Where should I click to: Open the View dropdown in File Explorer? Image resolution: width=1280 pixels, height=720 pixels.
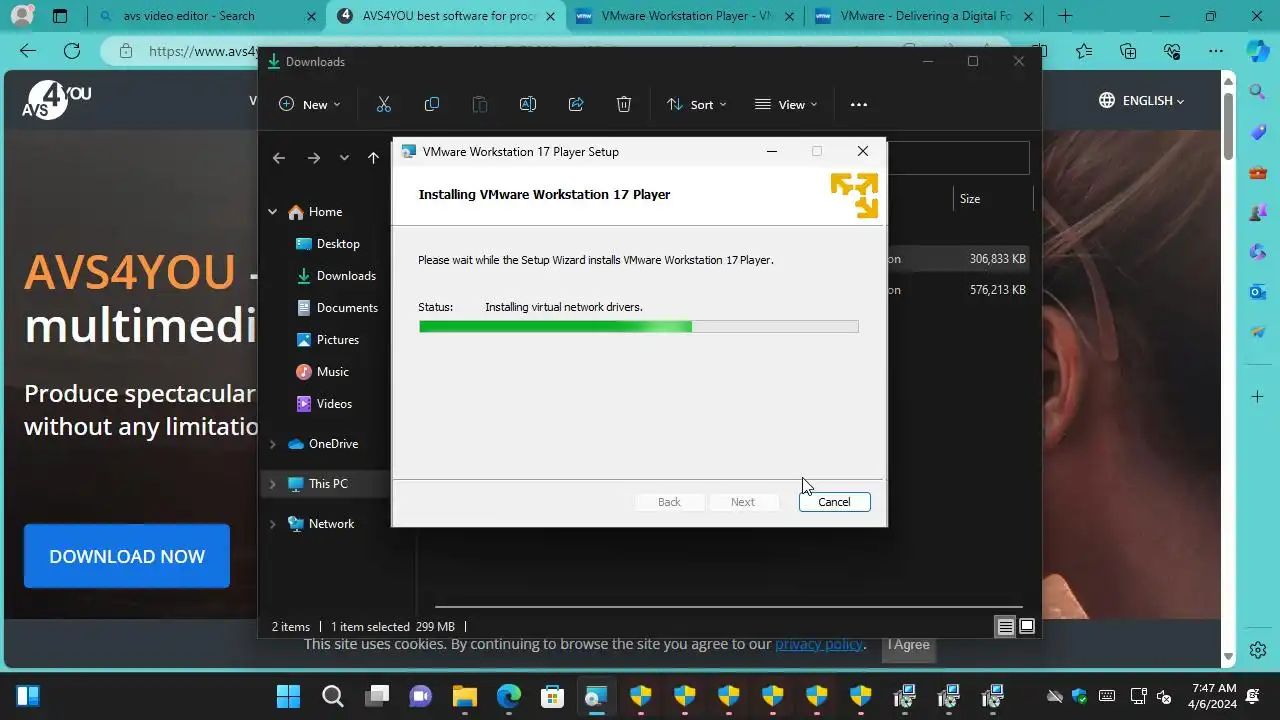point(786,104)
